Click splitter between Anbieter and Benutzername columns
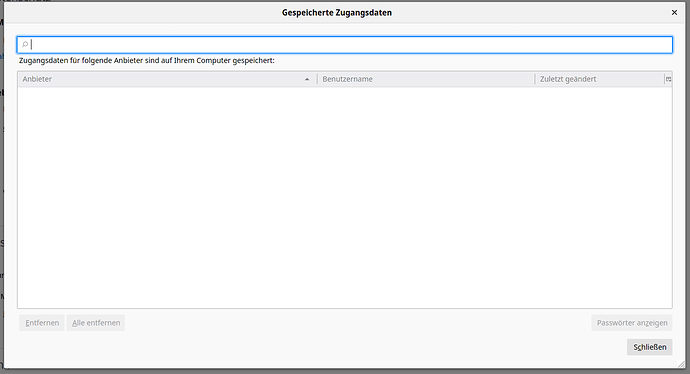Viewport: 690px width, 374px height. [317, 79]
